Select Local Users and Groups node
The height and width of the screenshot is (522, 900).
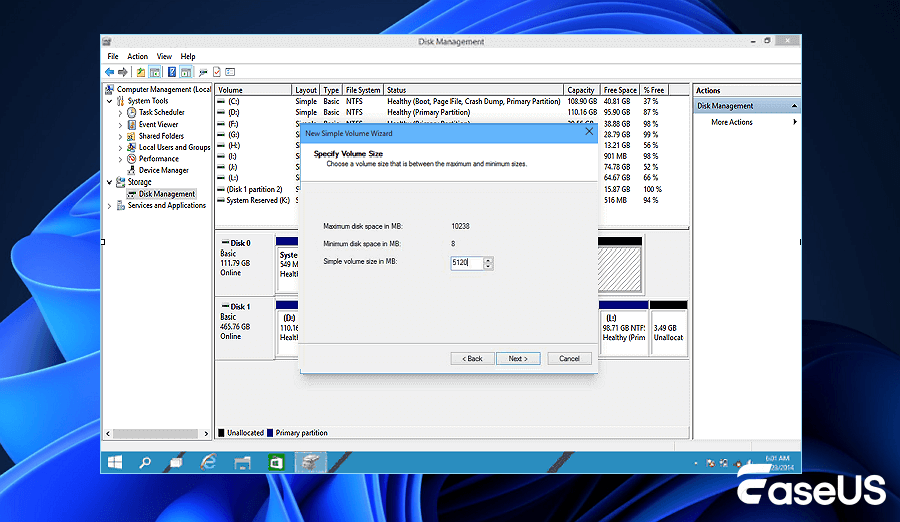tap(174, 148)
